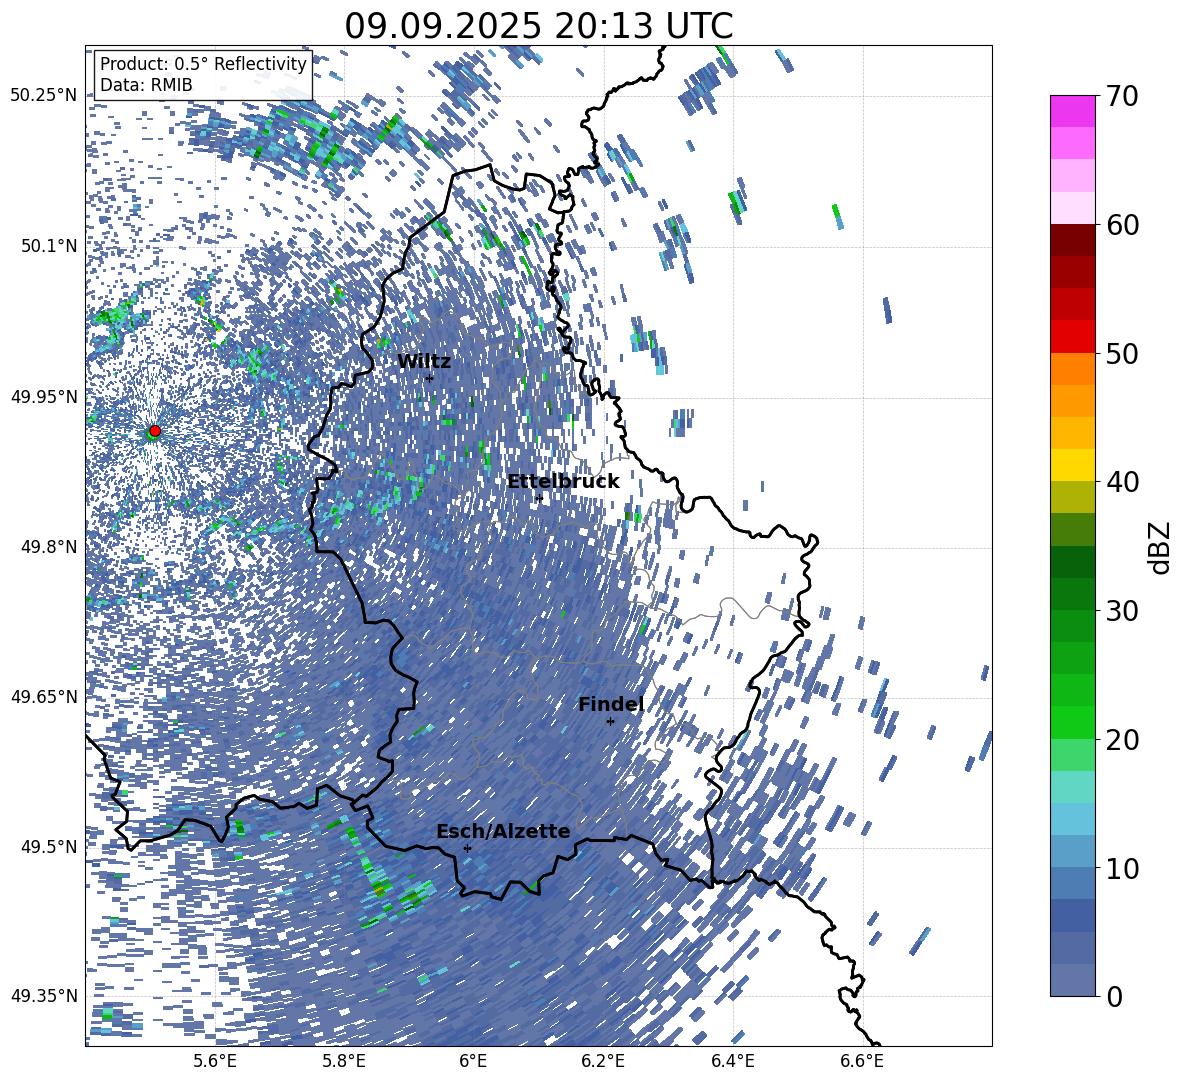The image size is (1184, 1081).
Task: Click the 49.8°N latitude label
Action: [50, 547]
